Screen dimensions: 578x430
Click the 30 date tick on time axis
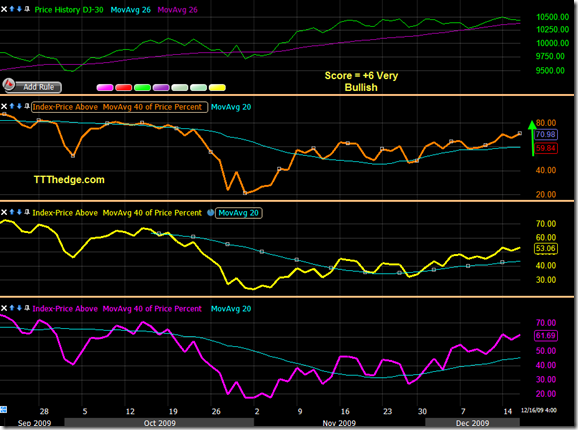(x=422, y=411)
